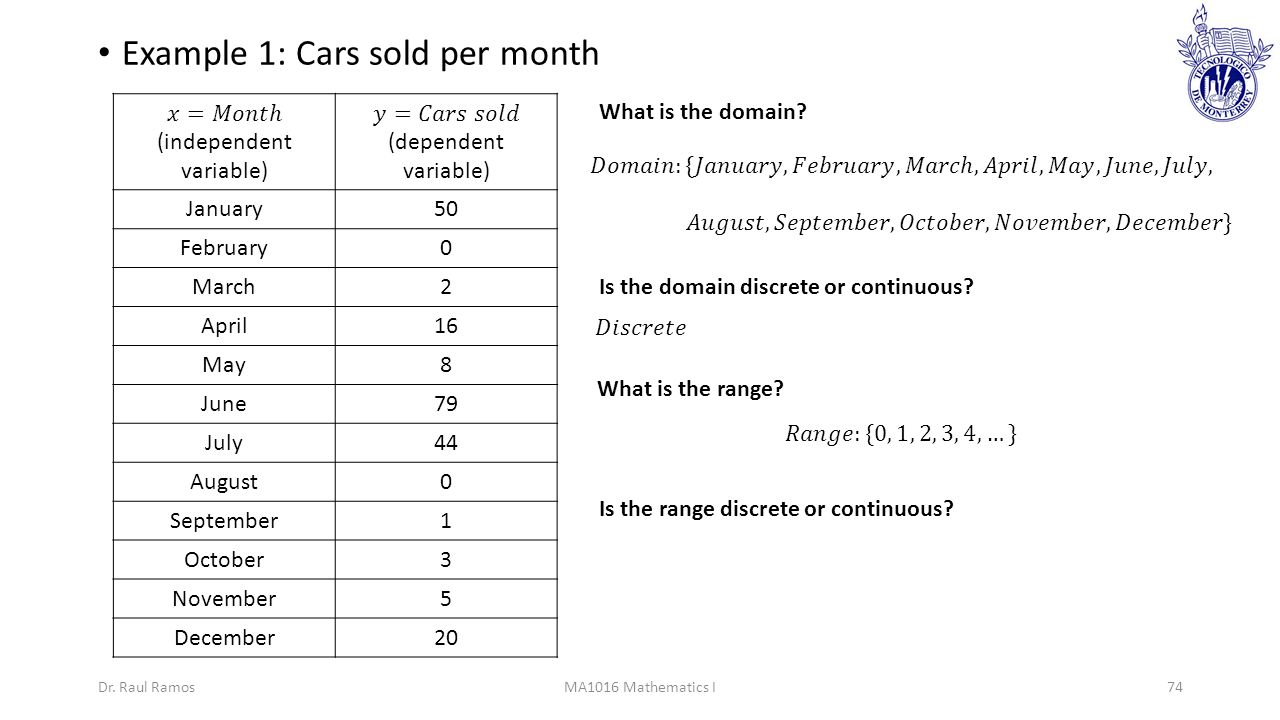Click the 'x = Month' table header cell
The height and width of the screenshot is (720, 1280).
click(224, 141)
